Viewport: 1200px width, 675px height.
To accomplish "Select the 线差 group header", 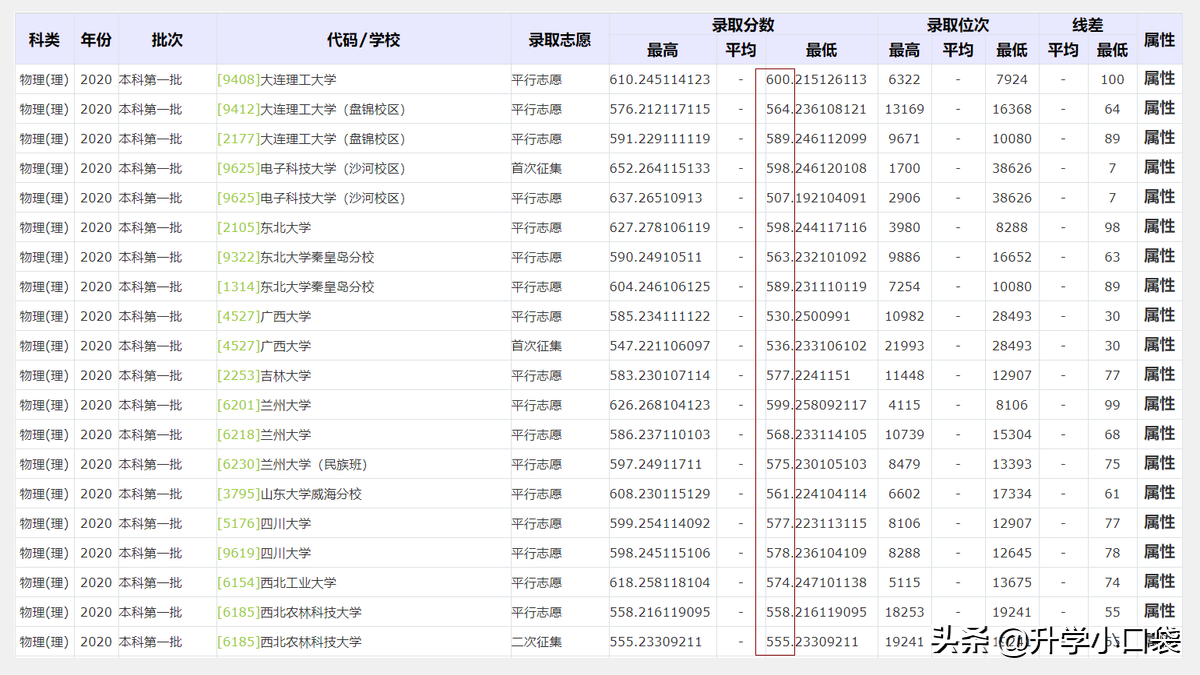I will click(x=1088, y=25).
